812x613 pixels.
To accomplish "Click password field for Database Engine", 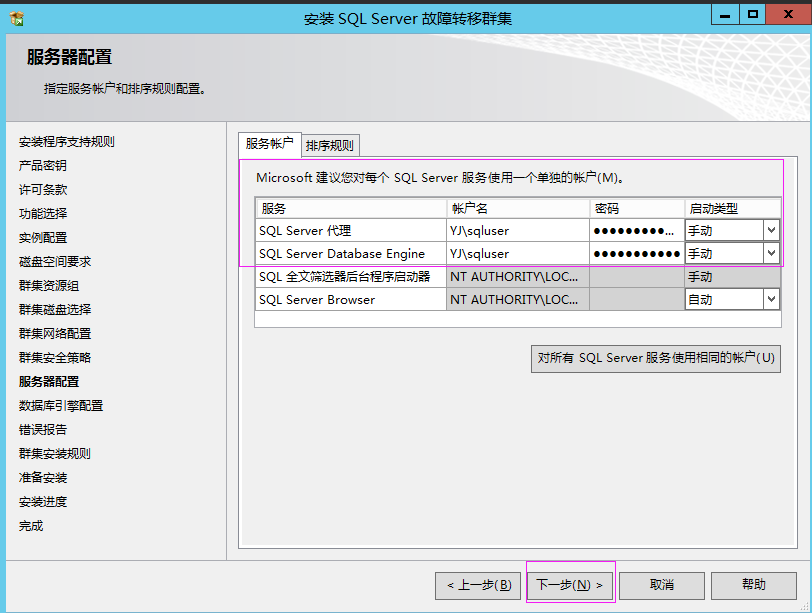I will 636,254.
